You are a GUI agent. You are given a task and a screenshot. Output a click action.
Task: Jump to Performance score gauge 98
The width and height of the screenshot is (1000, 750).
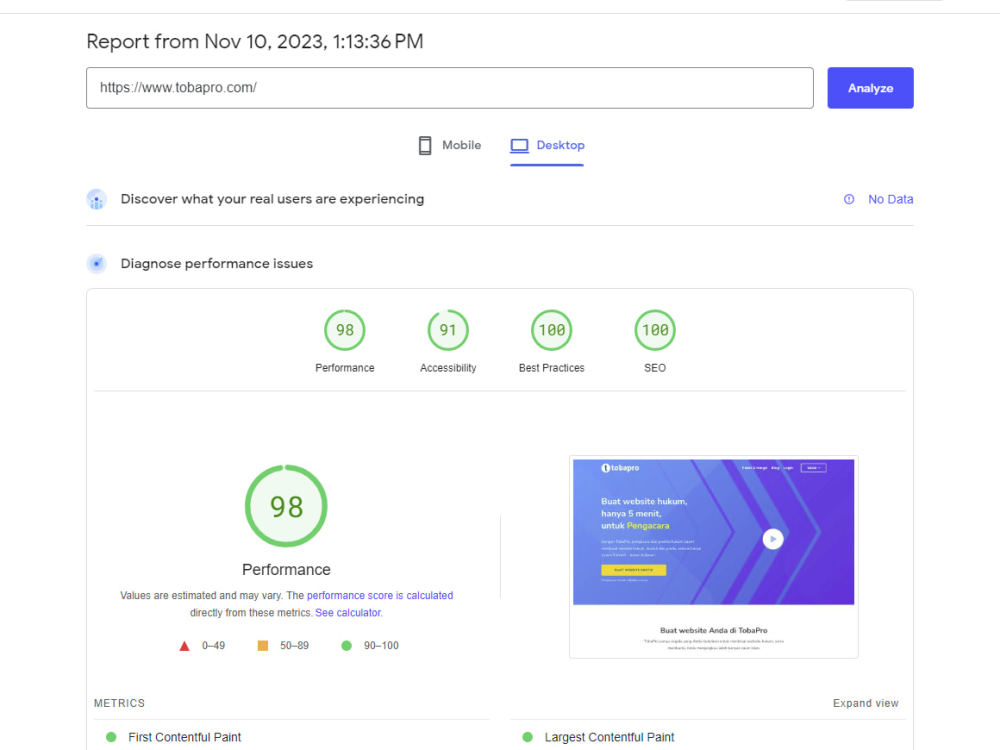pos(344,330)
